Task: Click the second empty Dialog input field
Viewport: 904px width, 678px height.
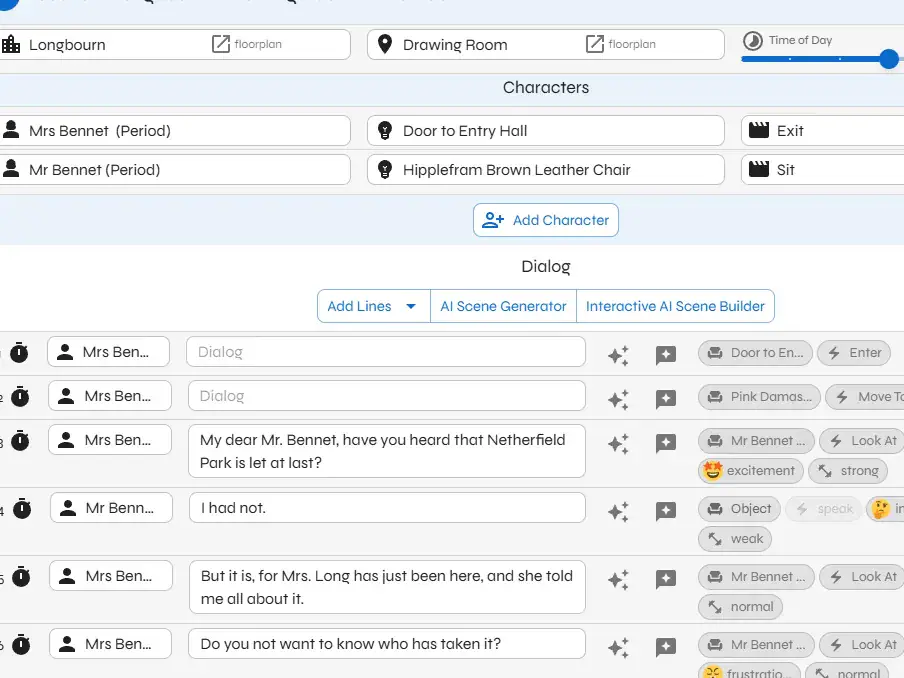Action: pyautogui.click(x=387, y=396)
